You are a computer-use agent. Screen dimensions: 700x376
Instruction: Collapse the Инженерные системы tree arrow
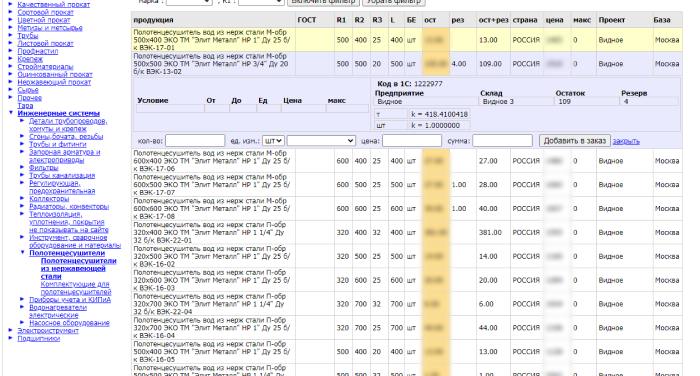11,113
